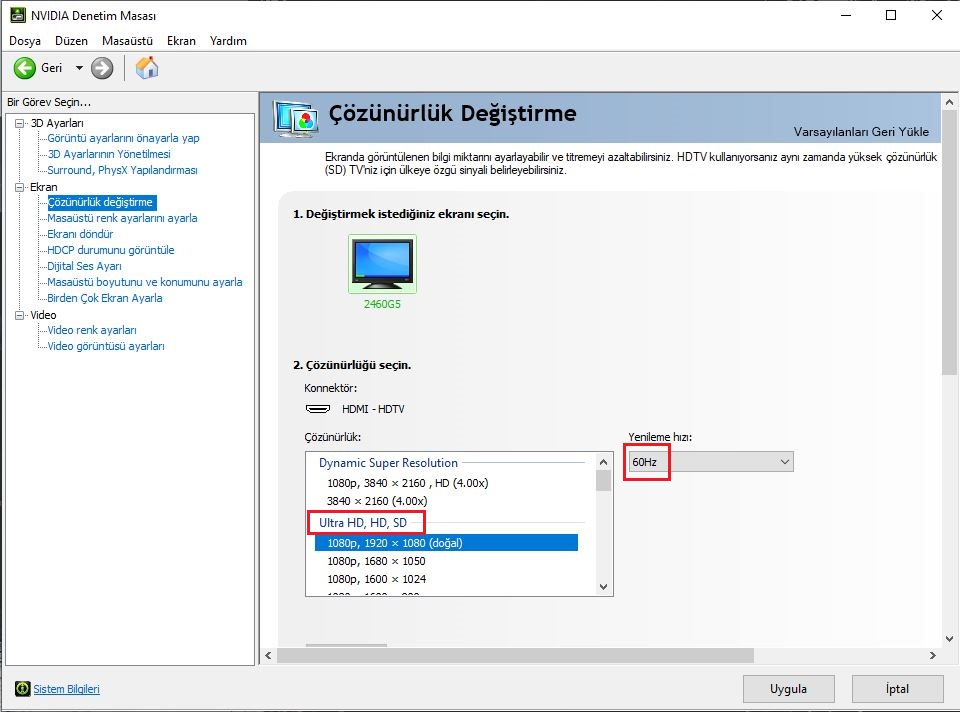Open Dijital Ses Ayarı
This screenshot has width=960, height=712.
pyautogui.click(x=84, y=266)
